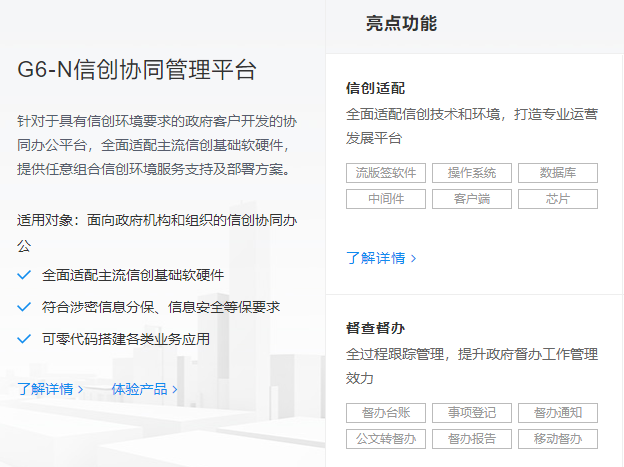Select the 督办通知 tag

557,413
